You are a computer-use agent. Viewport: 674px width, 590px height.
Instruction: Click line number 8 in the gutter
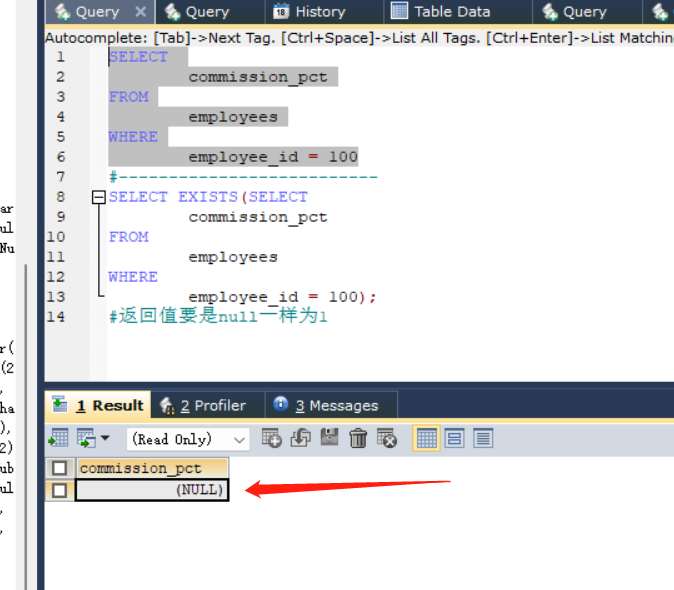pyautogui.click(x=61, y=197)
